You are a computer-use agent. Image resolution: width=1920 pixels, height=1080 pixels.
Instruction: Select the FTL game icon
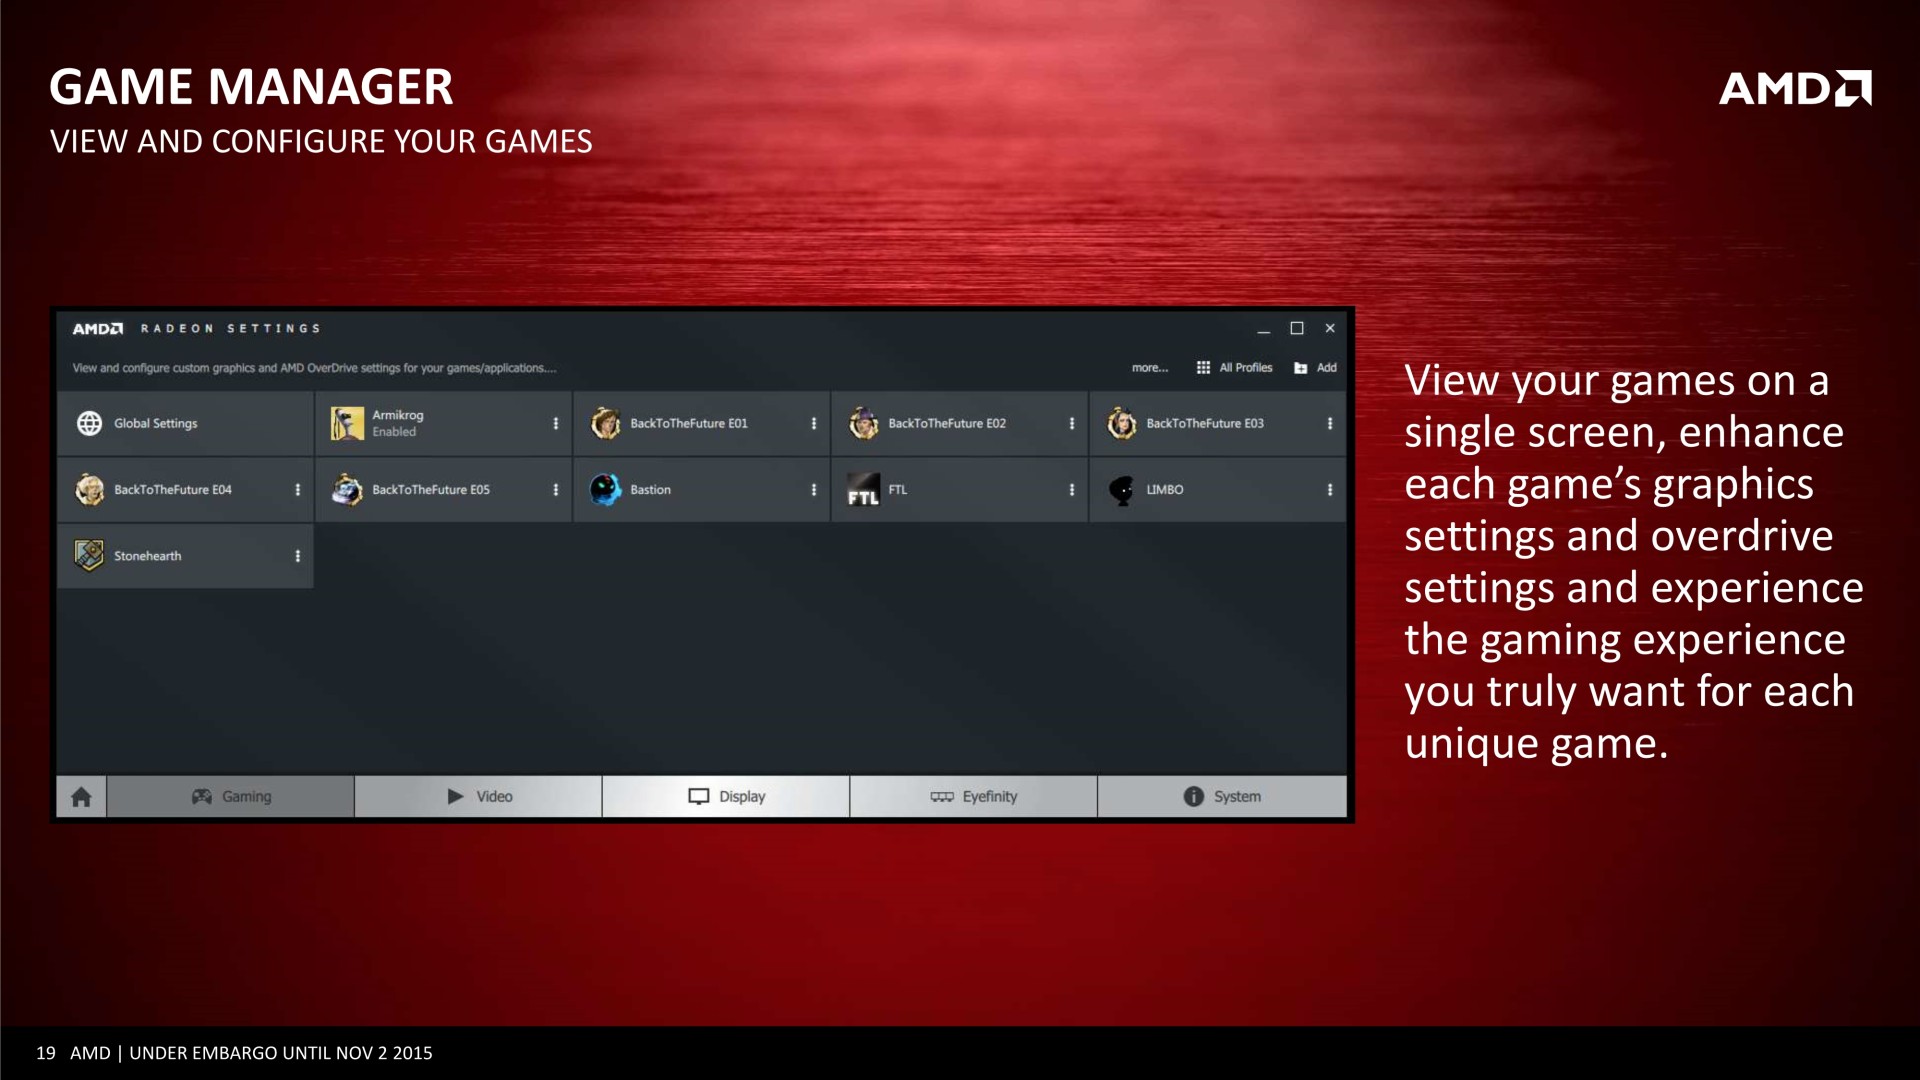coord(863,490)
